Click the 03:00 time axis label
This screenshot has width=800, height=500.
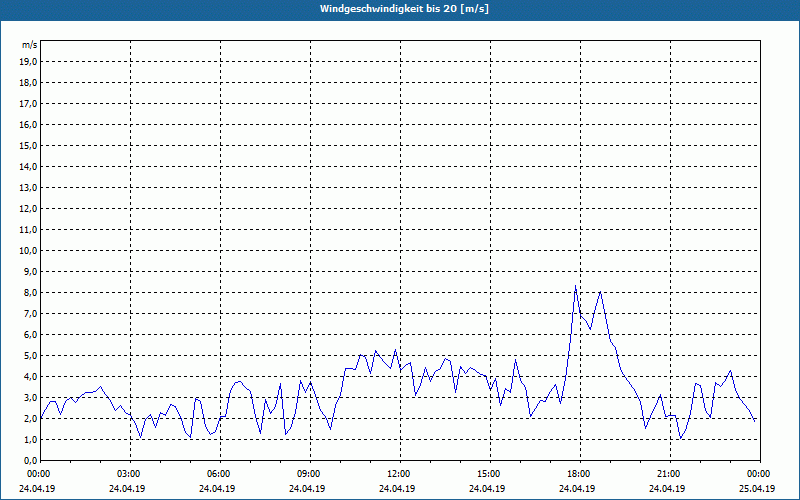click(x=127, y=474)
